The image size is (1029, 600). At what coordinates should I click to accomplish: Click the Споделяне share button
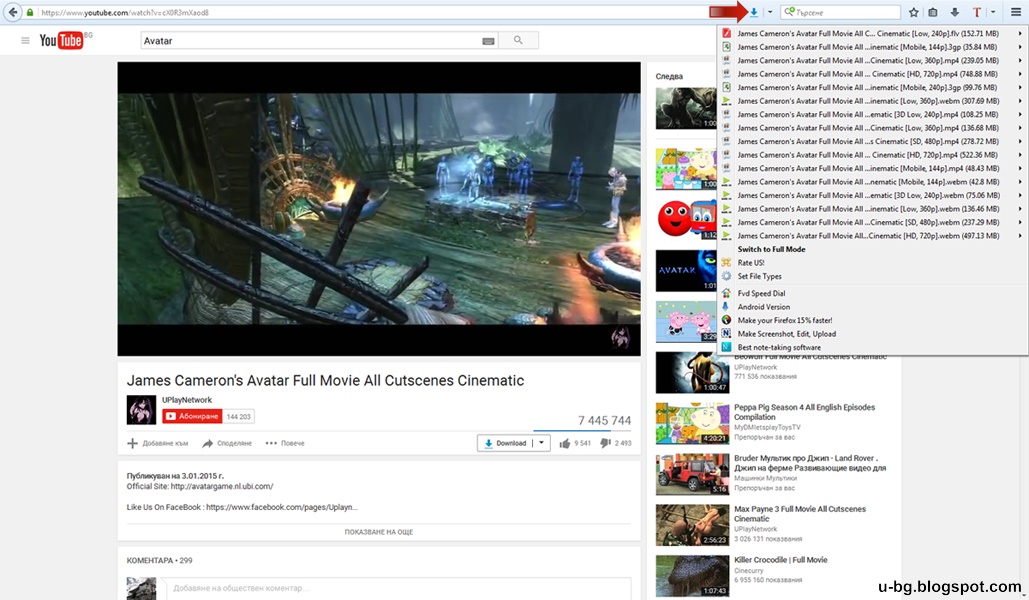(227, 443)
